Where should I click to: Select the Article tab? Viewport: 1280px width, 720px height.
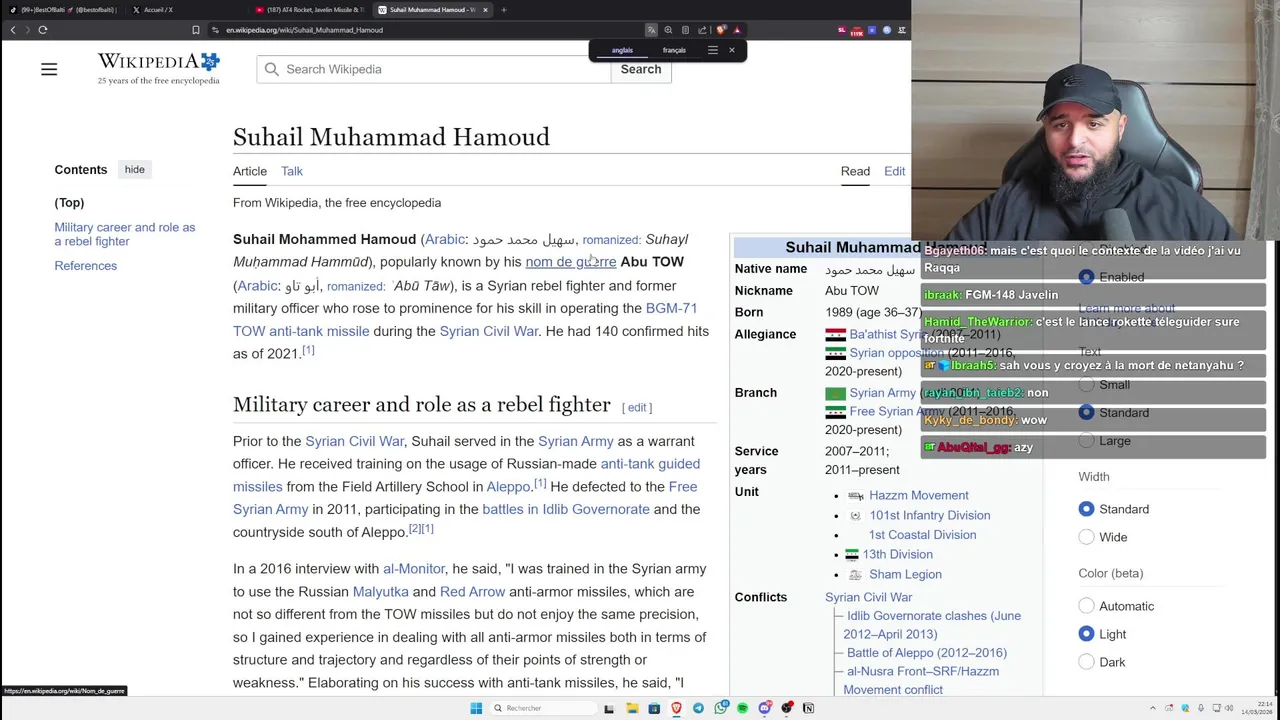click(250, 171)
